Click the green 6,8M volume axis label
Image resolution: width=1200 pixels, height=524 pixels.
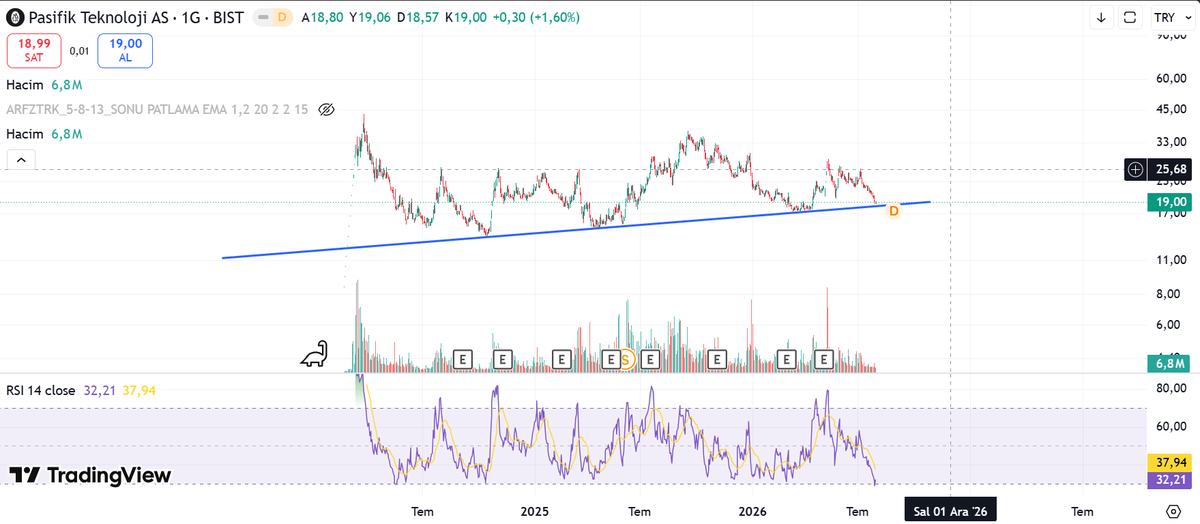tap(1168, 364)
